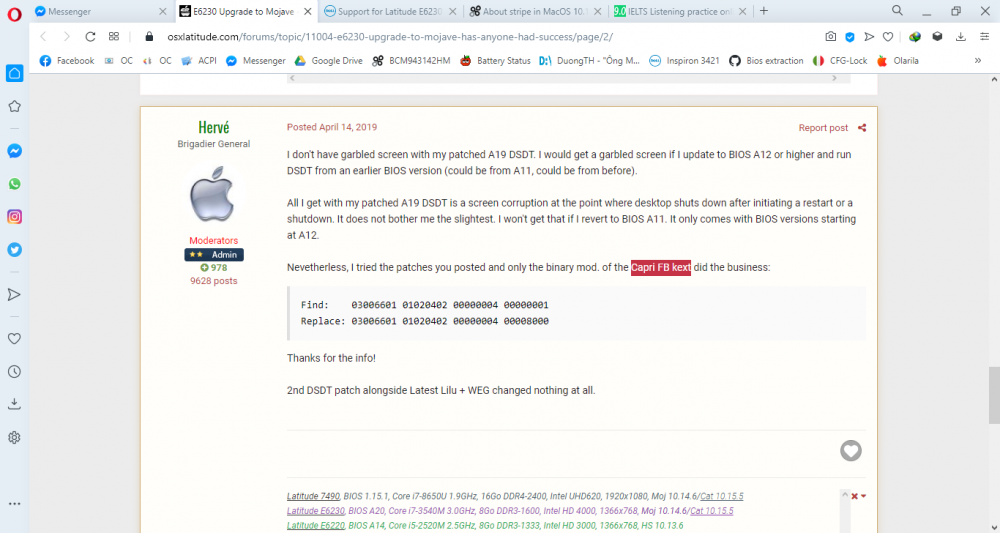The image size is (1000, 533).
Task: Open Messenger in Opera sidebar
Action: pos(14,151)
